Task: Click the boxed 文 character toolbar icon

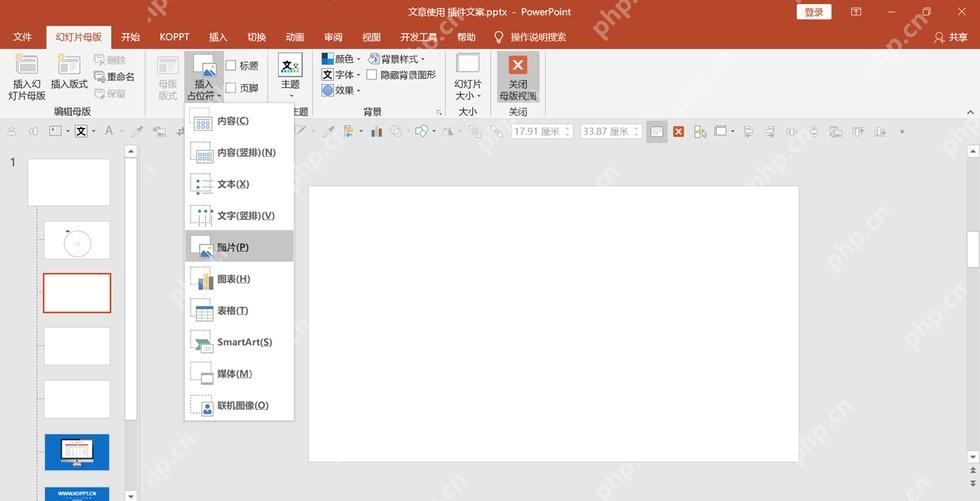Action: coord(81,132)
